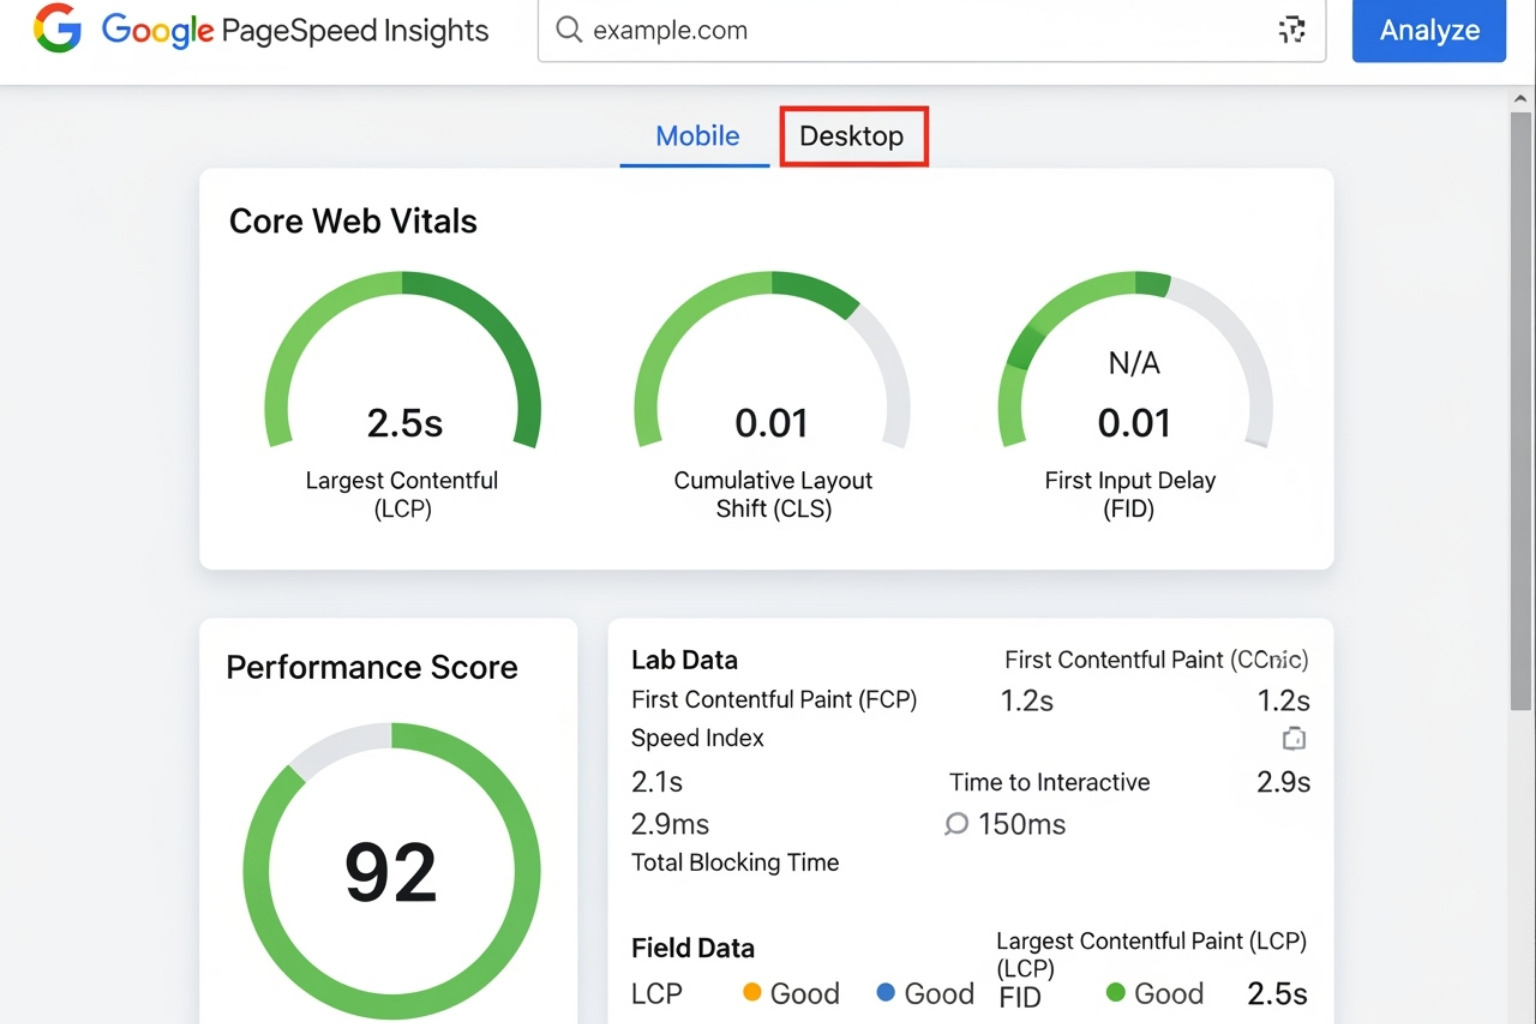Click the blue Good indicator in Field Data

886,992
